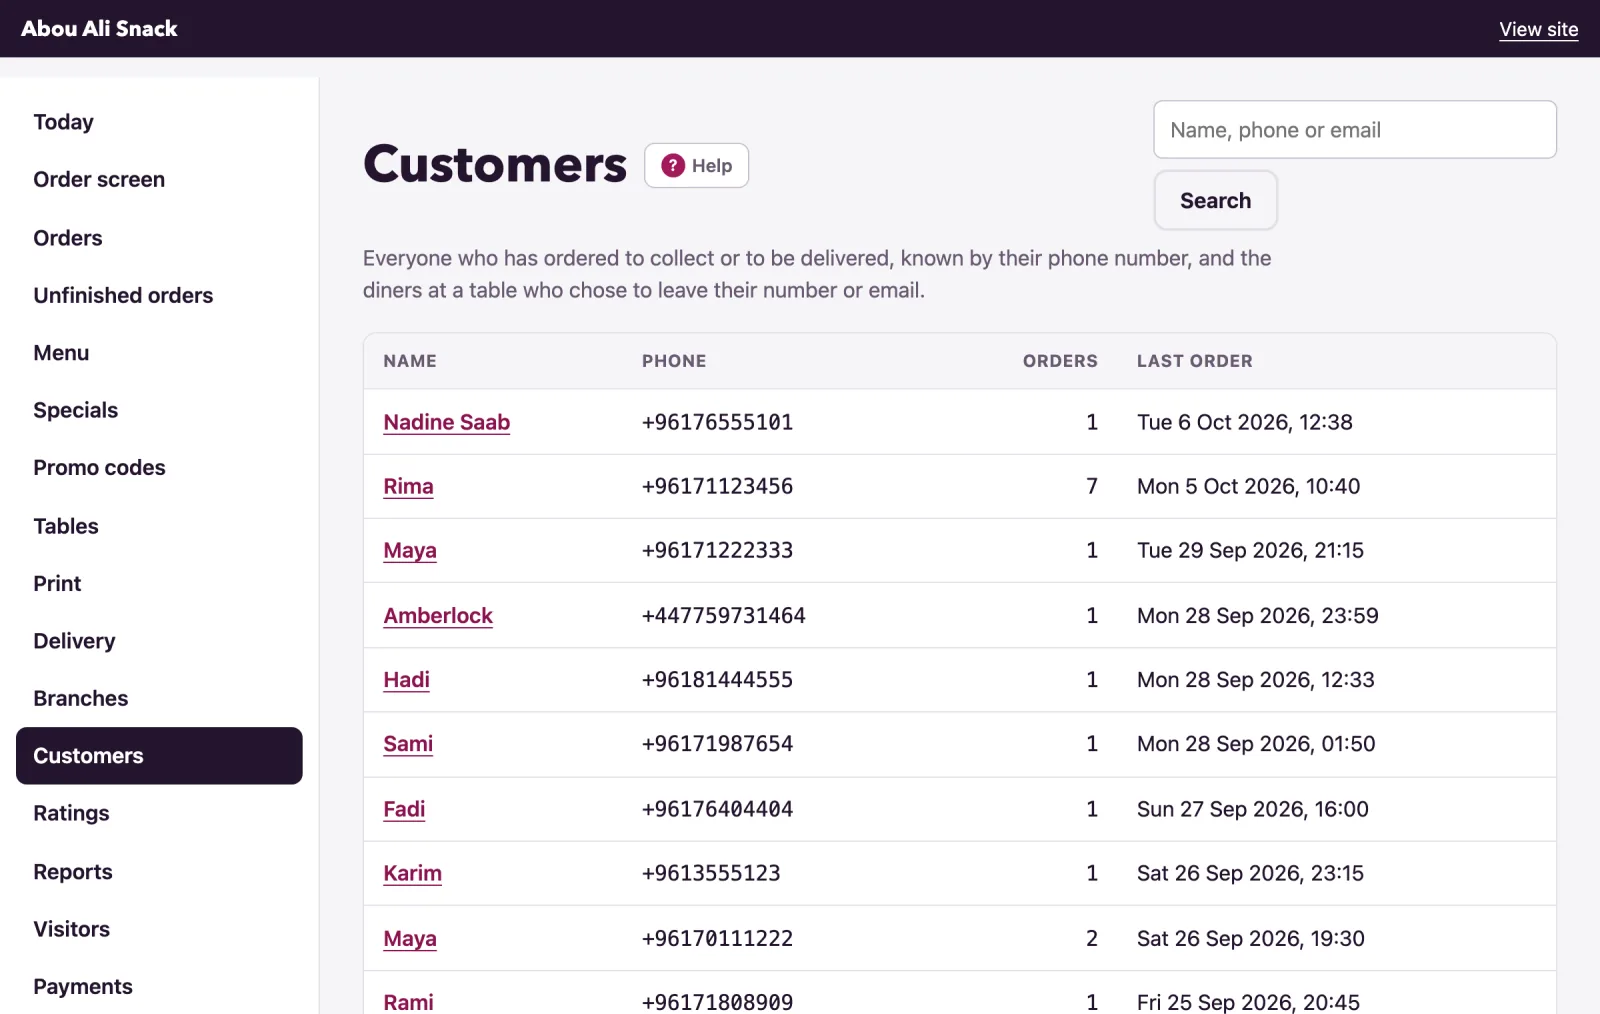Viewport: 1600px width, 1014px height.
Task: Open customer Hadi
Action: [x=406, y=680]
